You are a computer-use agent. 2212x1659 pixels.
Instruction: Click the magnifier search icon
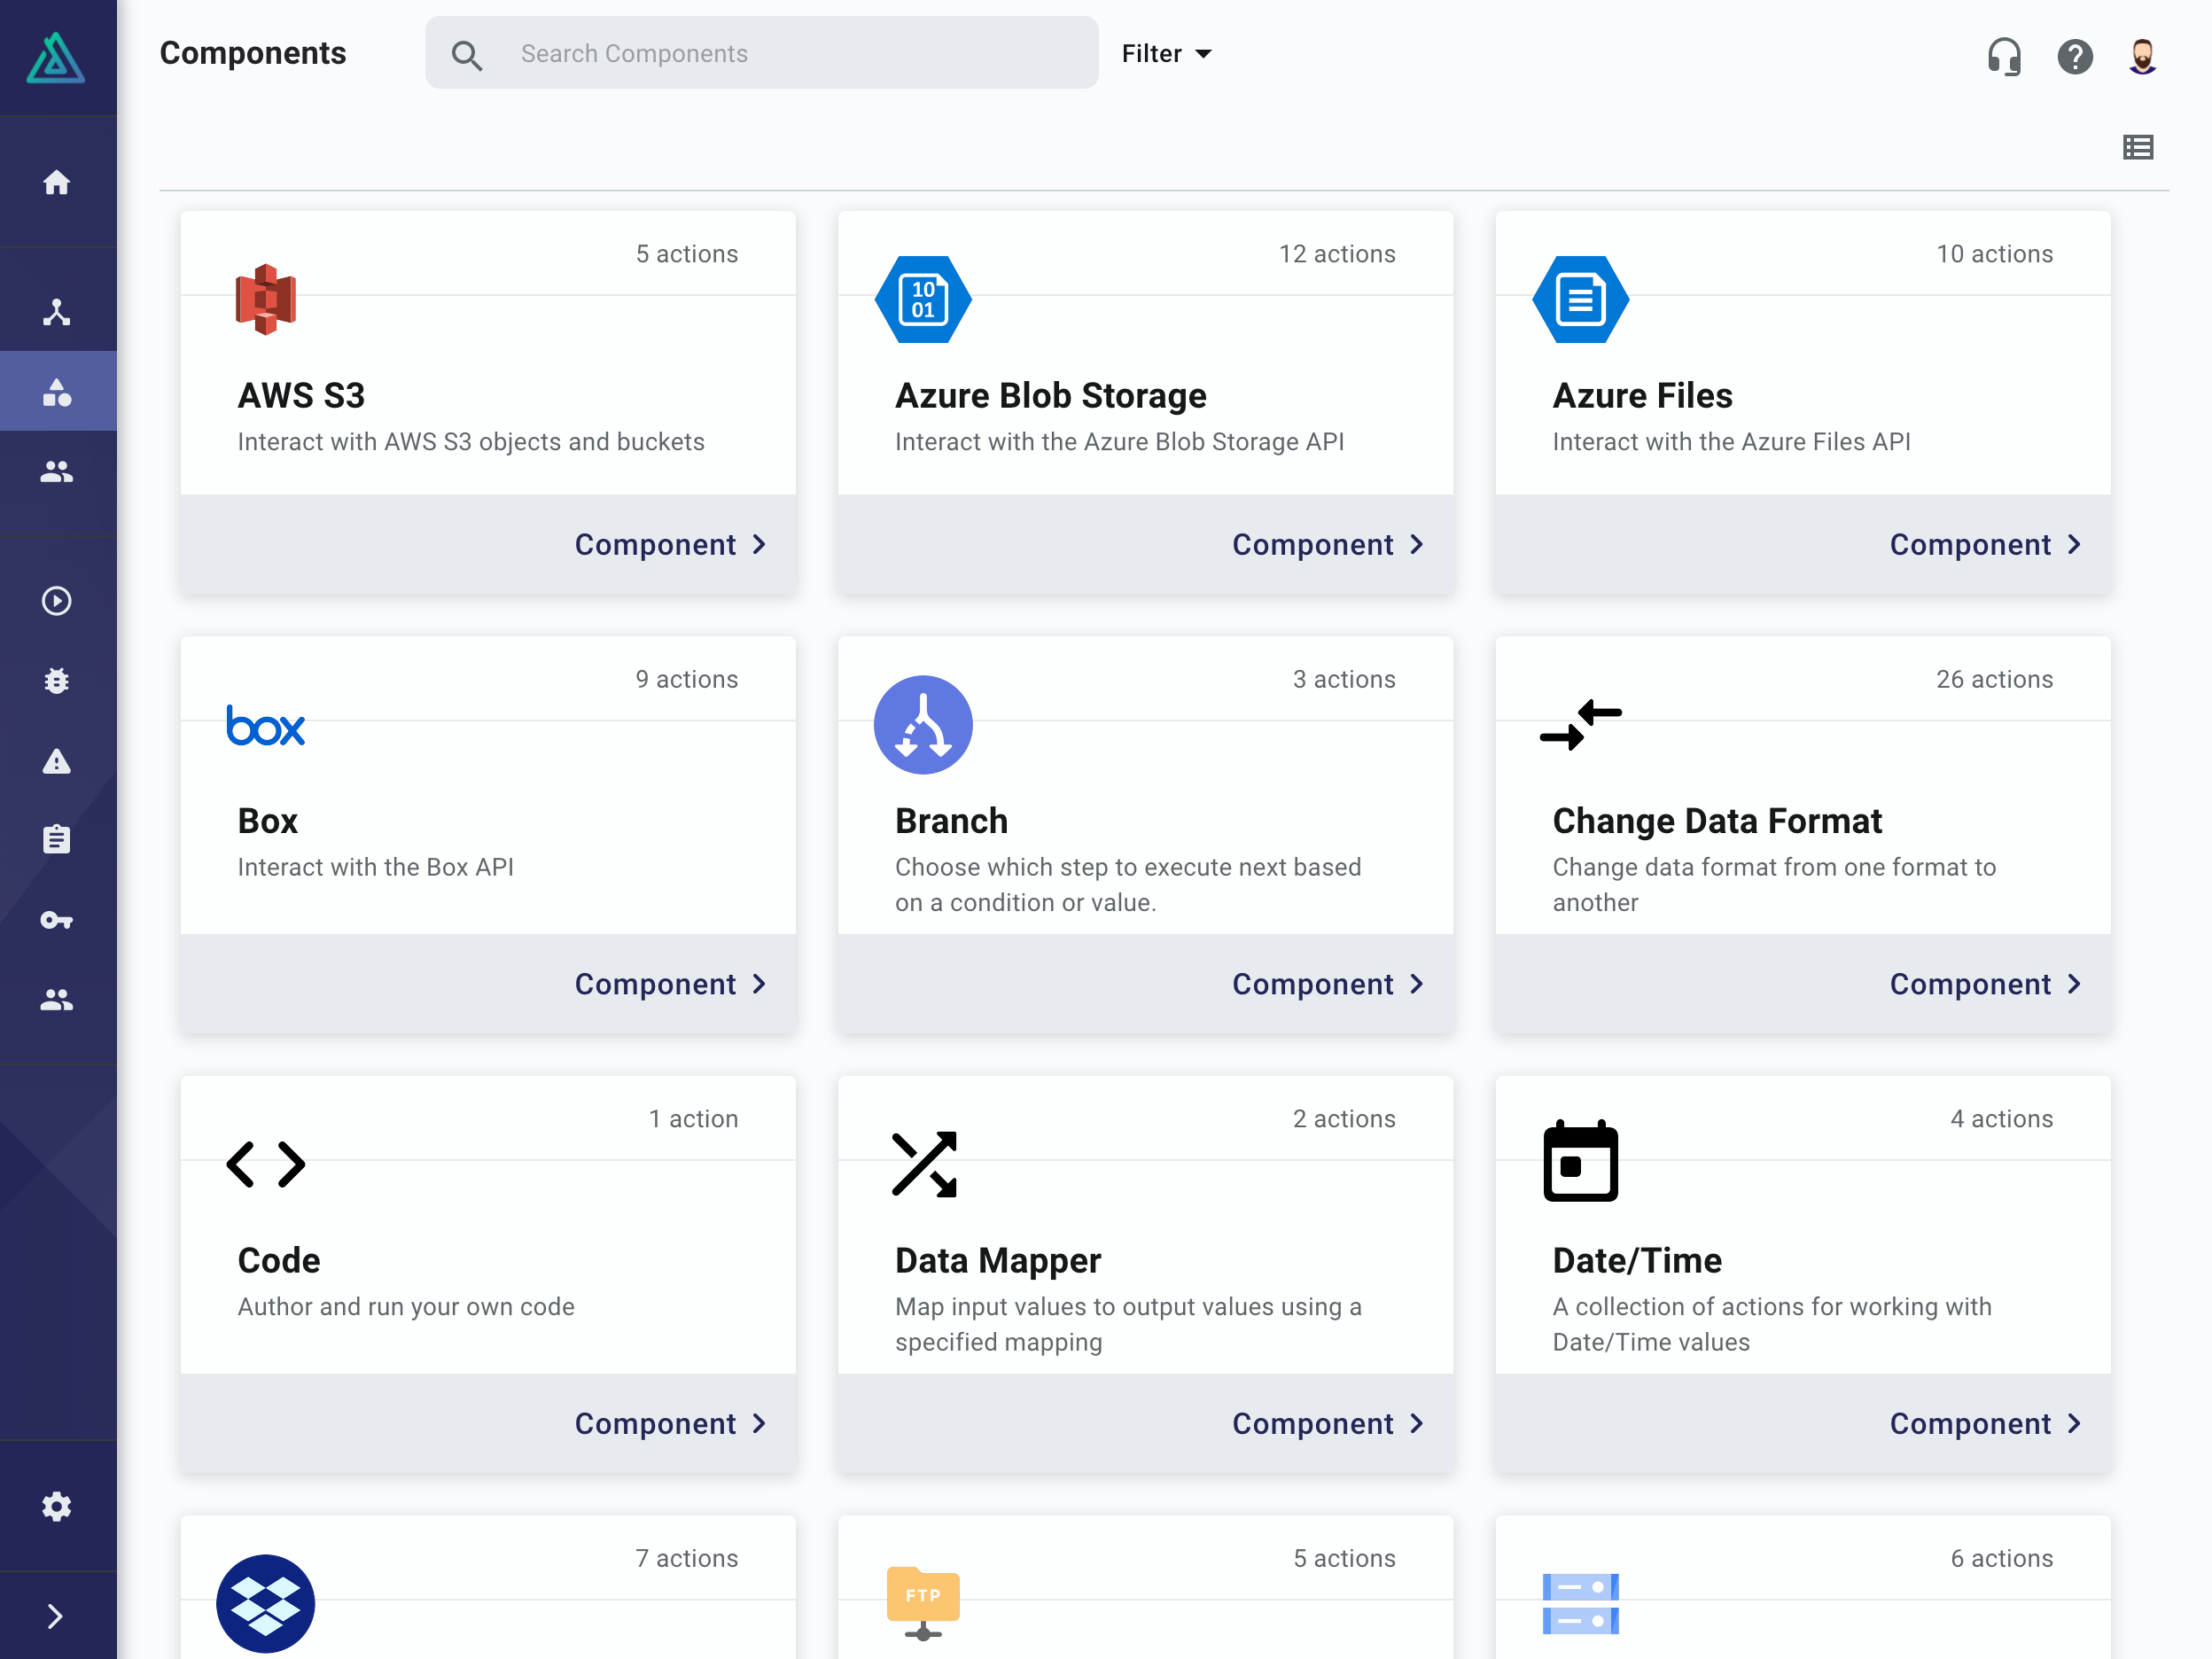coord(467,55)
